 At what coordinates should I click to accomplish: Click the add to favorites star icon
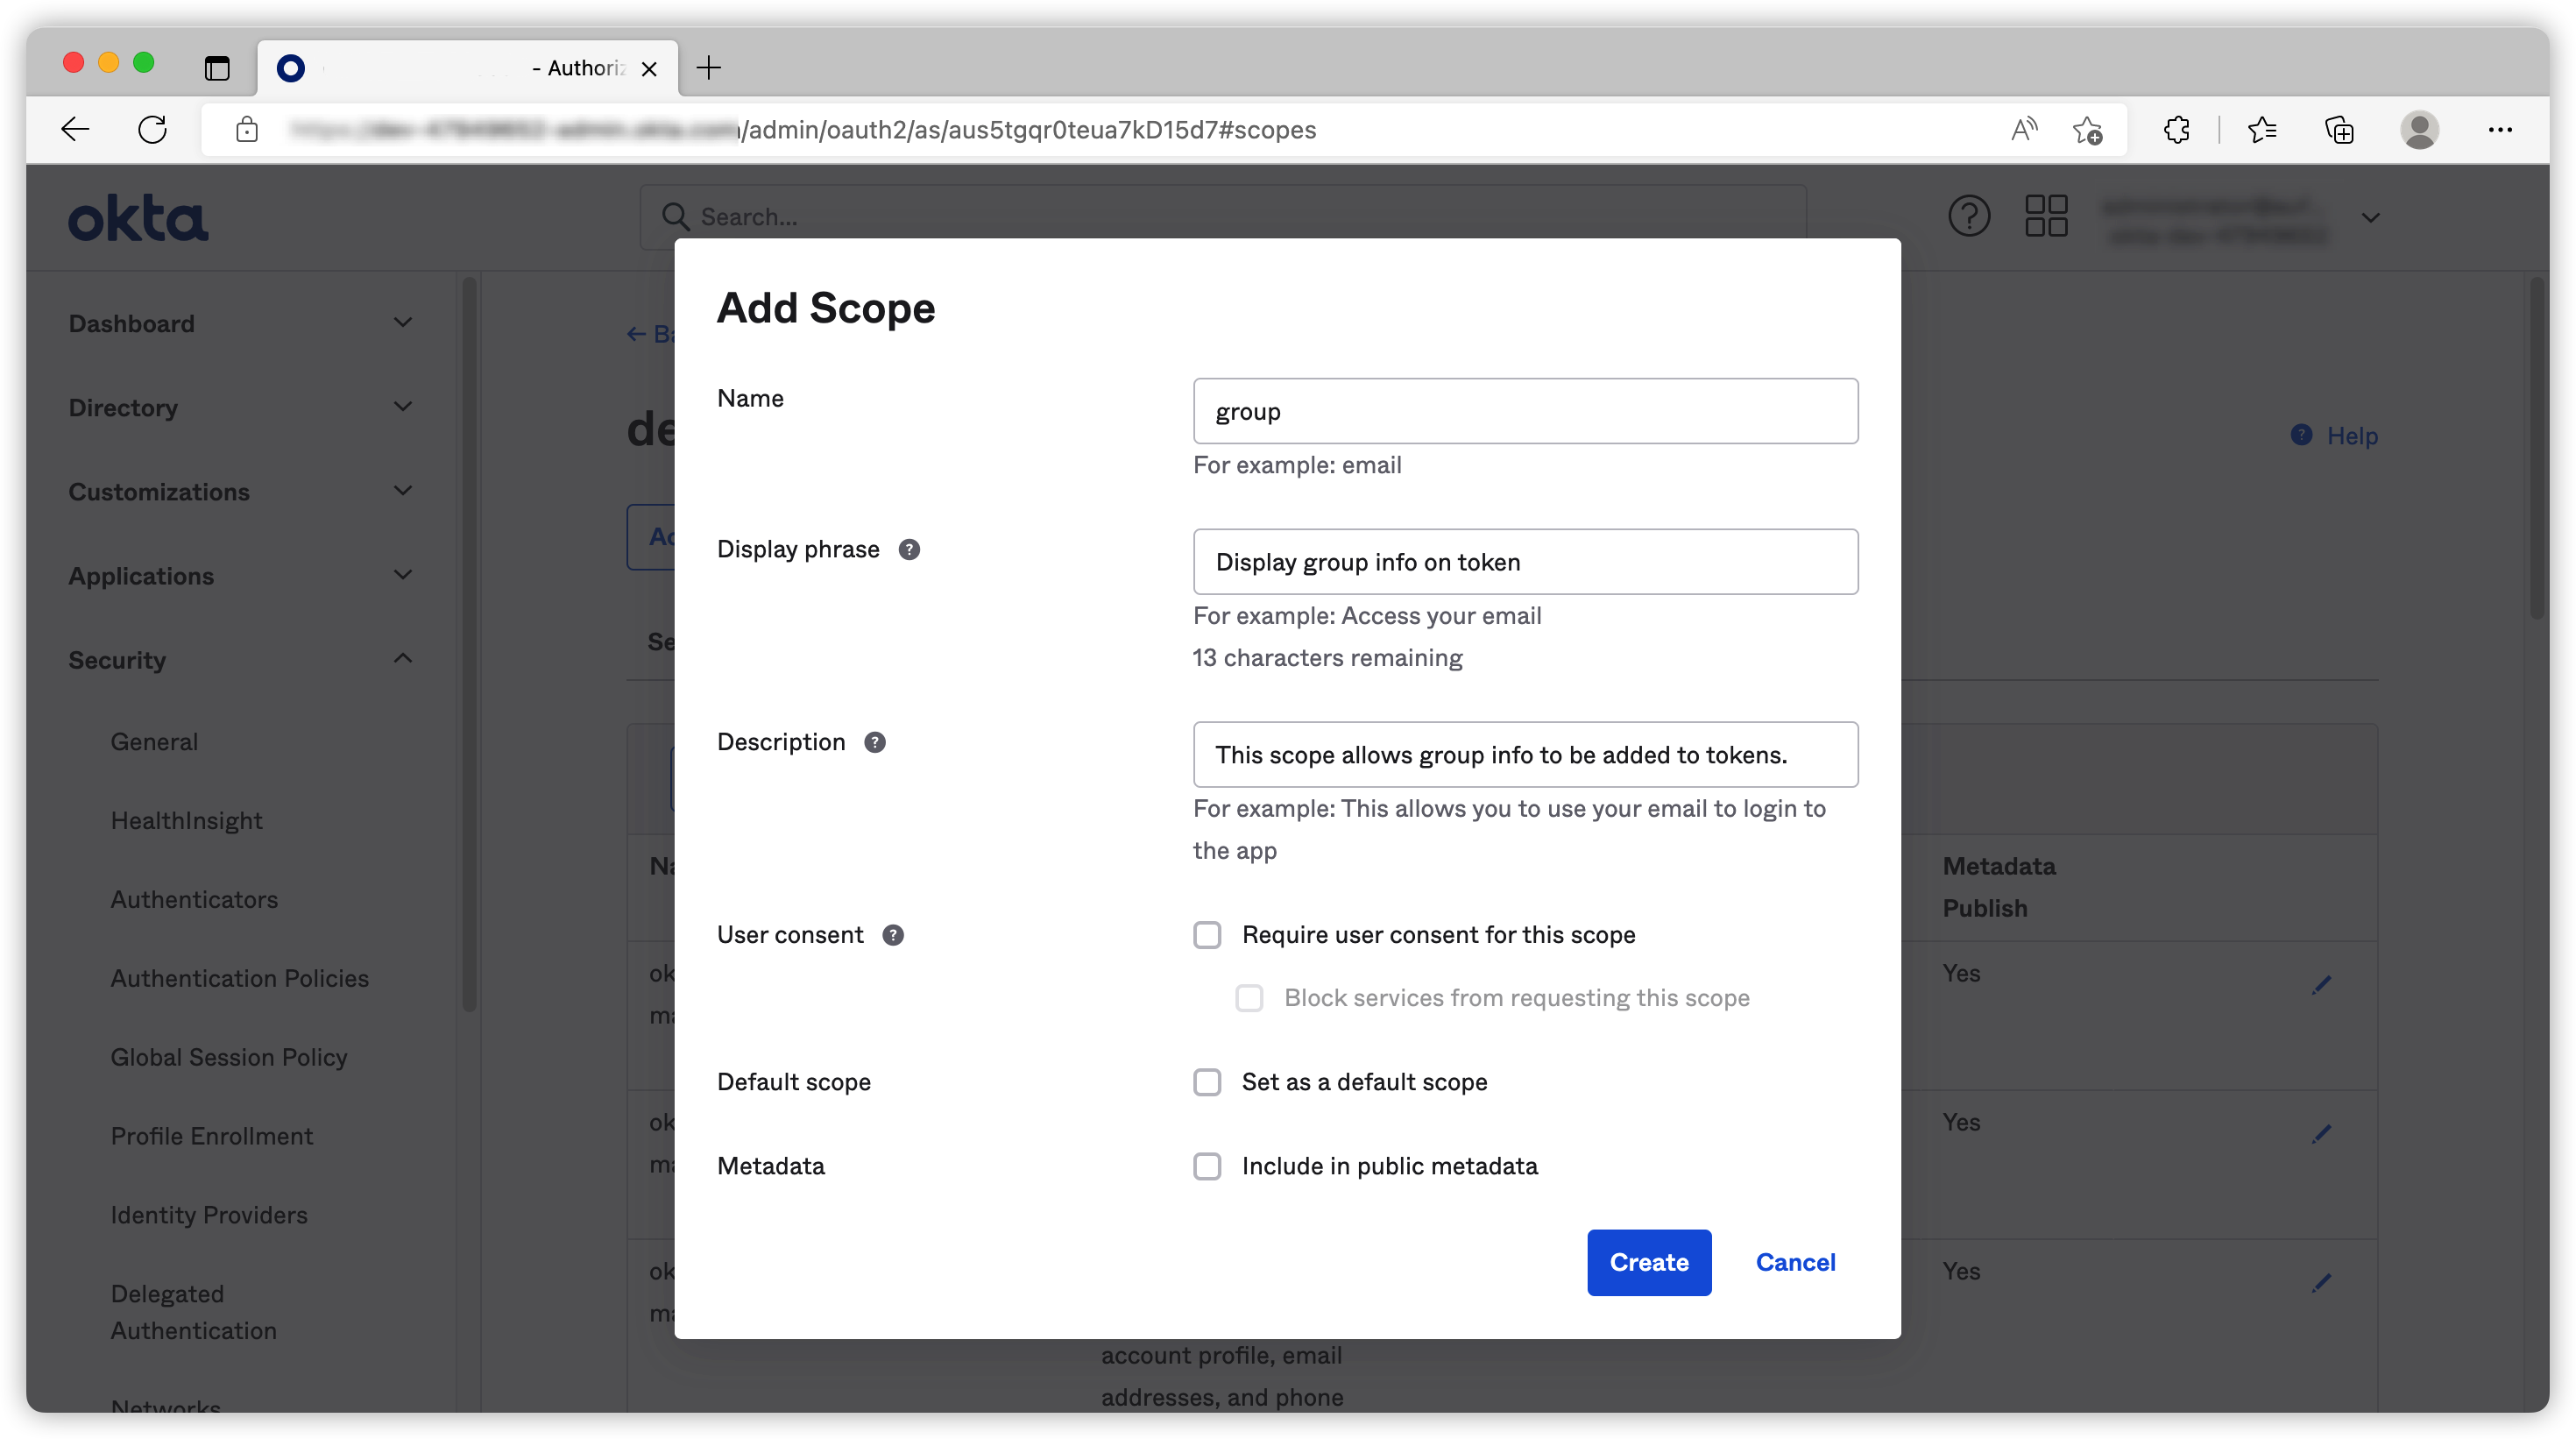coord(2086,129)
